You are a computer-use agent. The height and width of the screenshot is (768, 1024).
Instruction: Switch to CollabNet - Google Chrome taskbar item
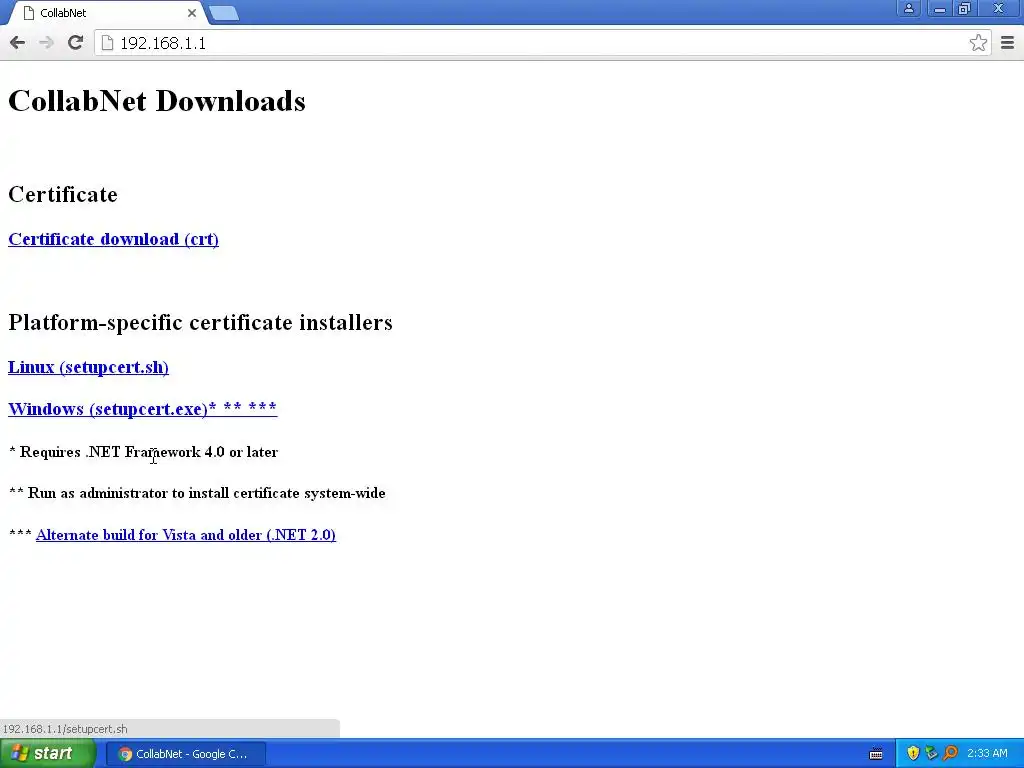pos(185,754)
